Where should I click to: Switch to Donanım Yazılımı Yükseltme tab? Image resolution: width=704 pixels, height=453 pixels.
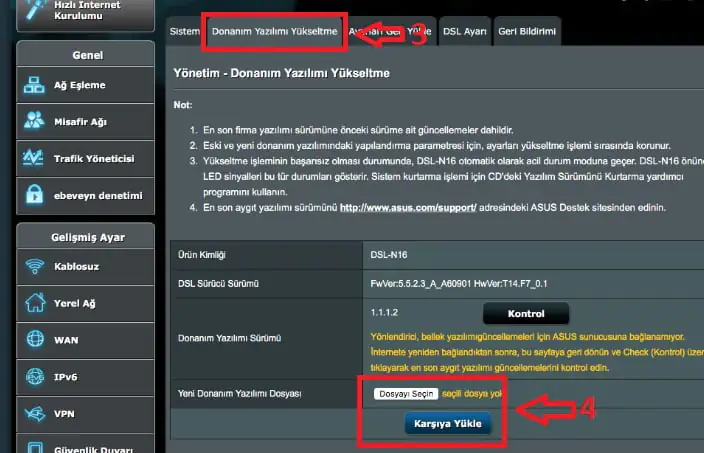coord(274,31)
